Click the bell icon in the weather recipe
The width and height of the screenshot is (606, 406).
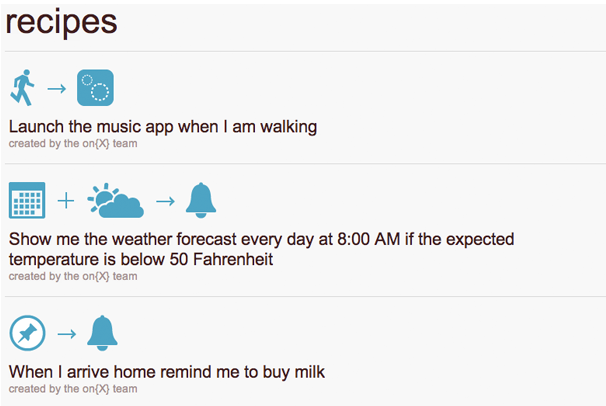[201, 200]
